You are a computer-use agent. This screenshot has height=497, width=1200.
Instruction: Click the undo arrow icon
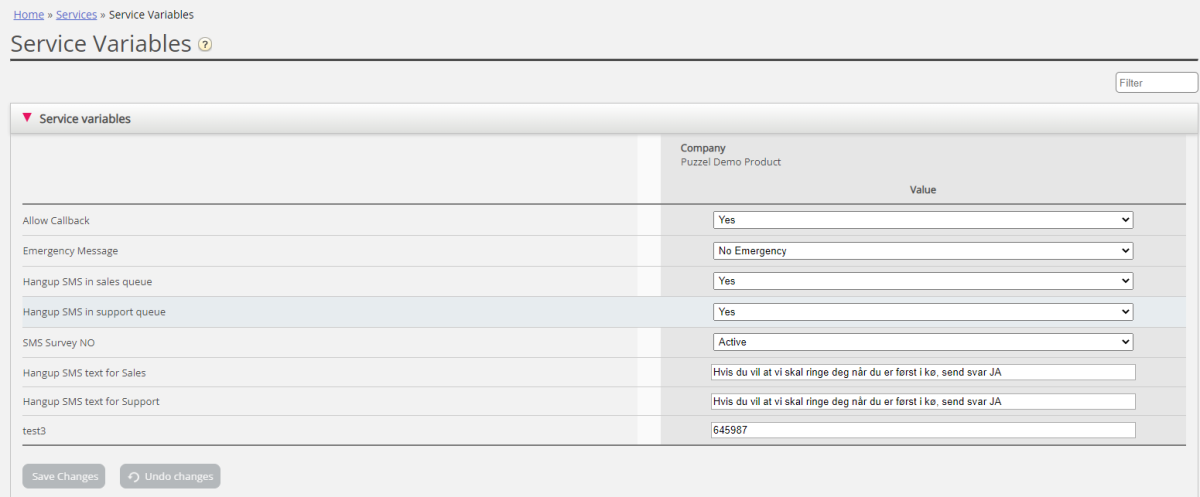click(134, 477)
